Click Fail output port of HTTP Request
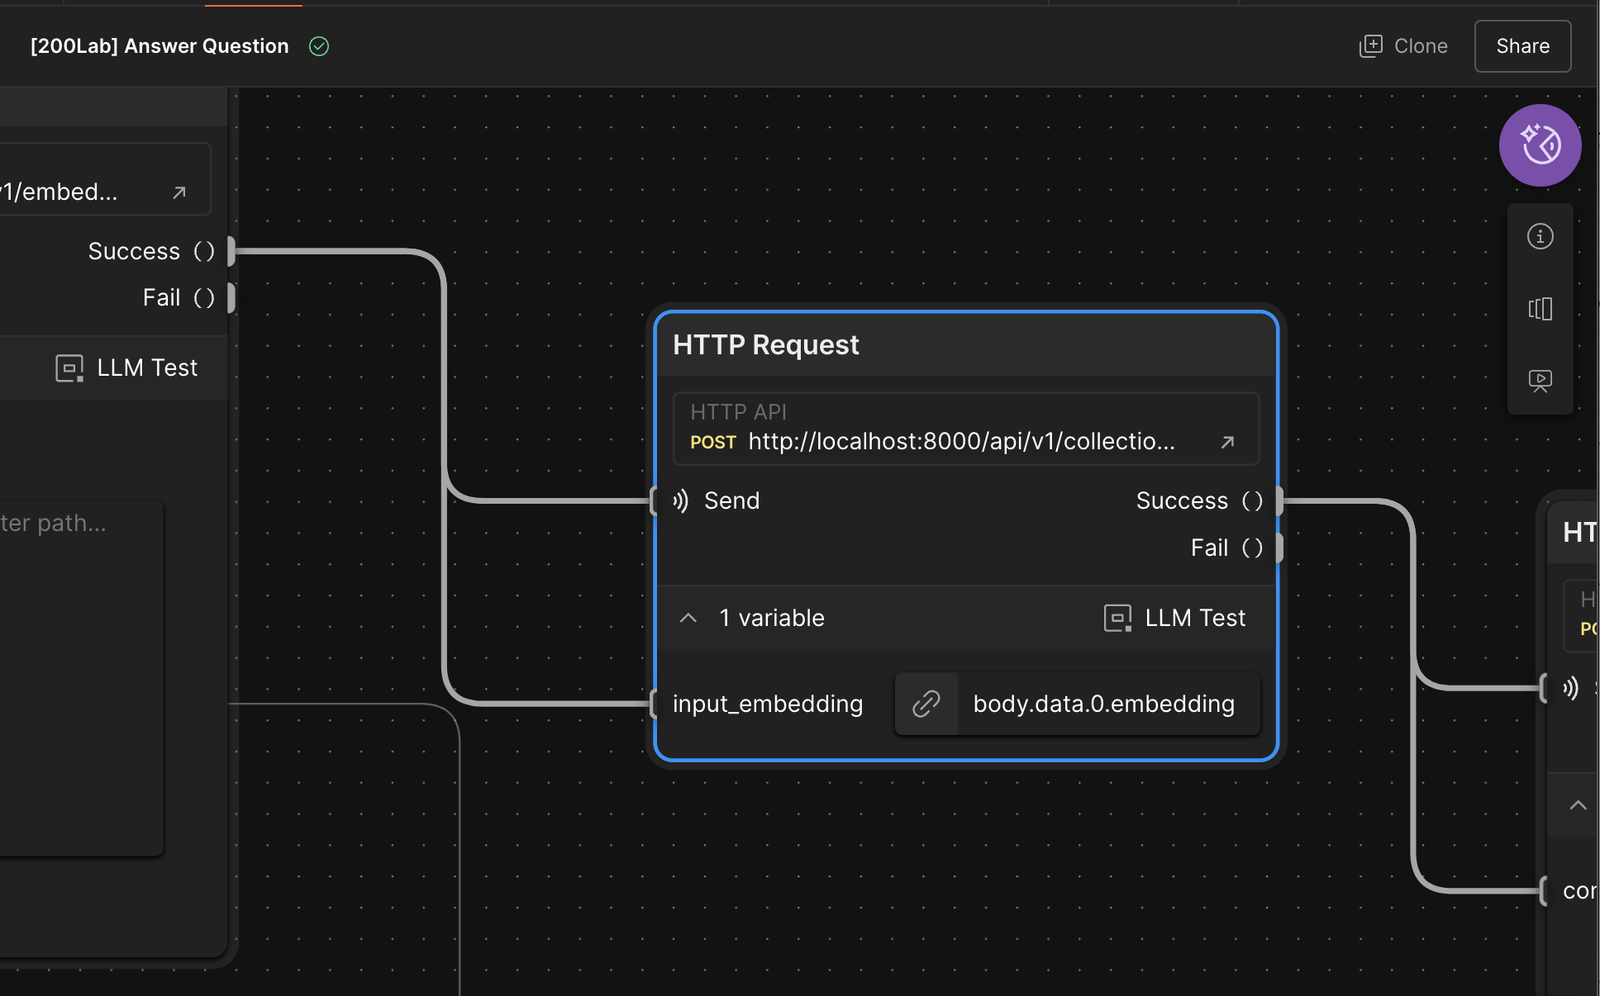Viewport: 1600px width, 996px height. (x=1278, y=548)
